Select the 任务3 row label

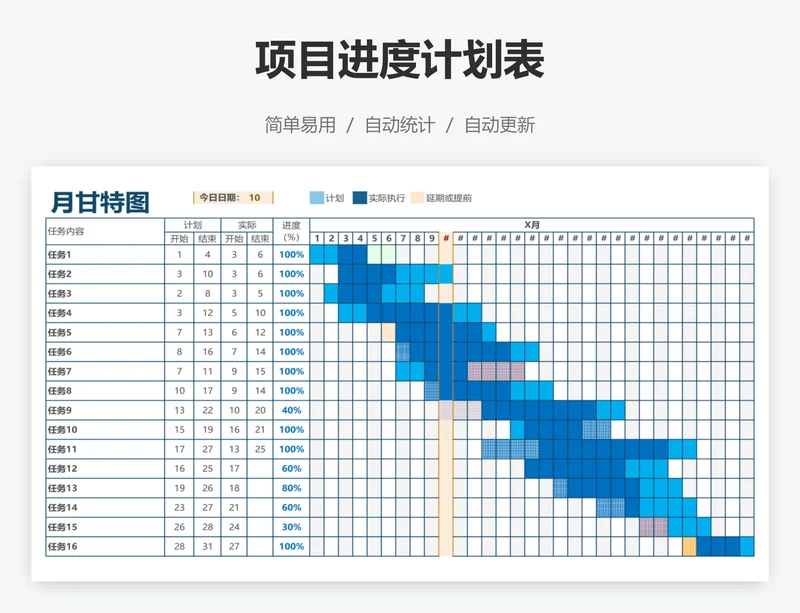(105, 293)
